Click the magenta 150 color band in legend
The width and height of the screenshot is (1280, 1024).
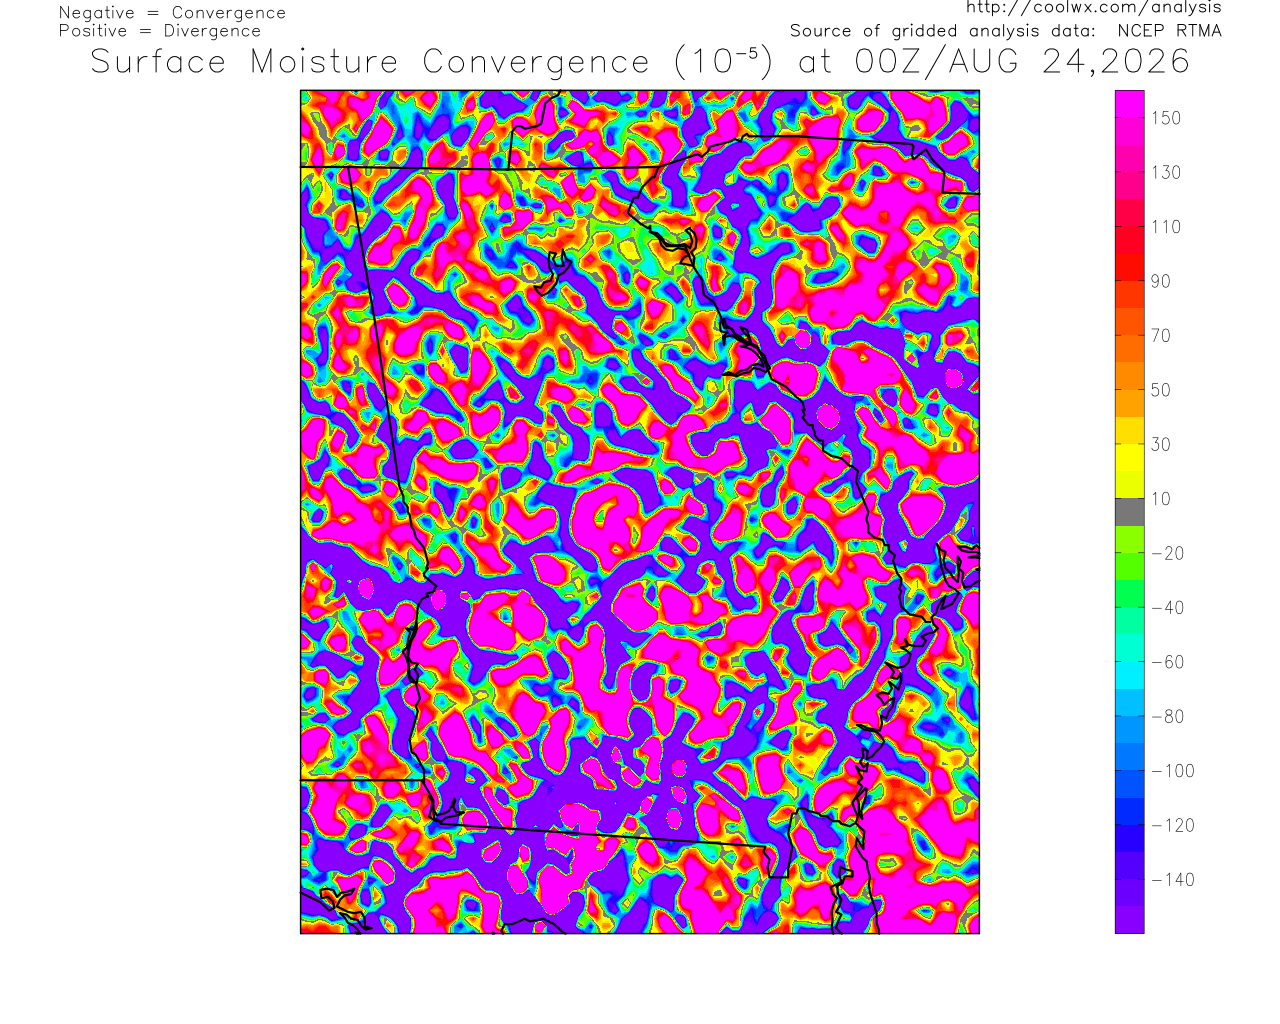[1130, 118]
